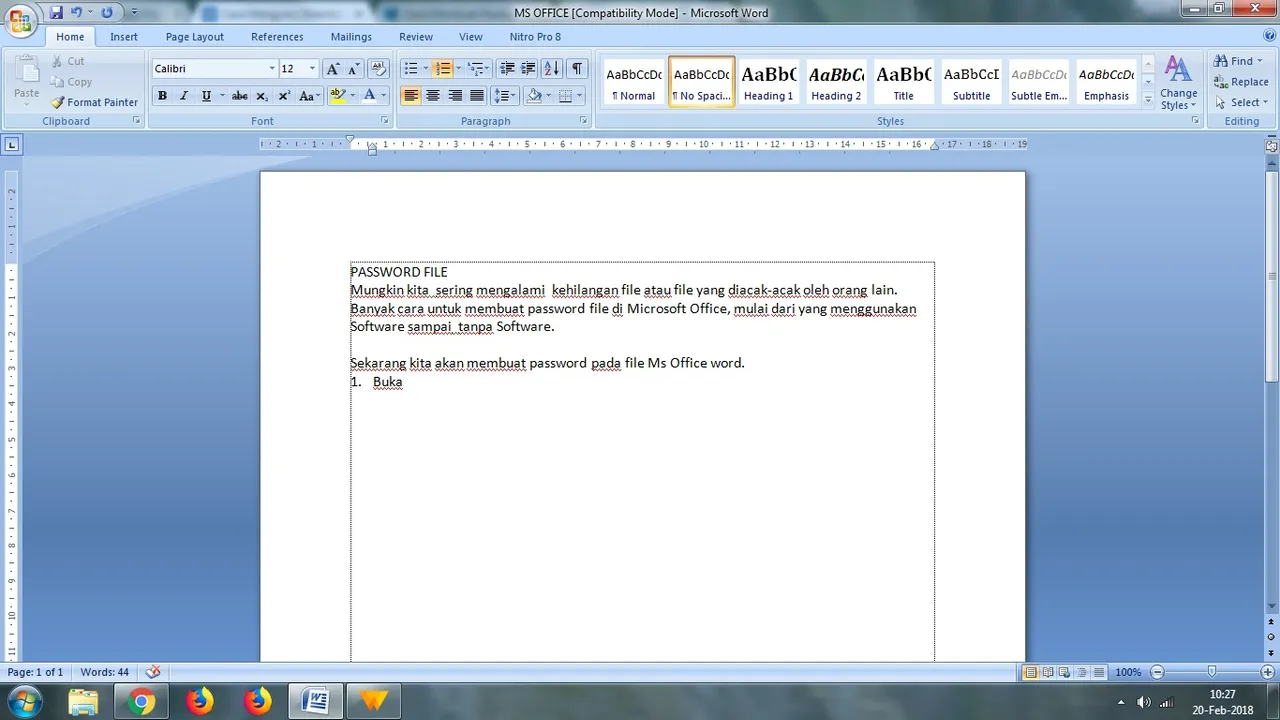The height and width of the screenshot is (720, 1280).
Task: Grow the font size
Action: coord(333,69)
